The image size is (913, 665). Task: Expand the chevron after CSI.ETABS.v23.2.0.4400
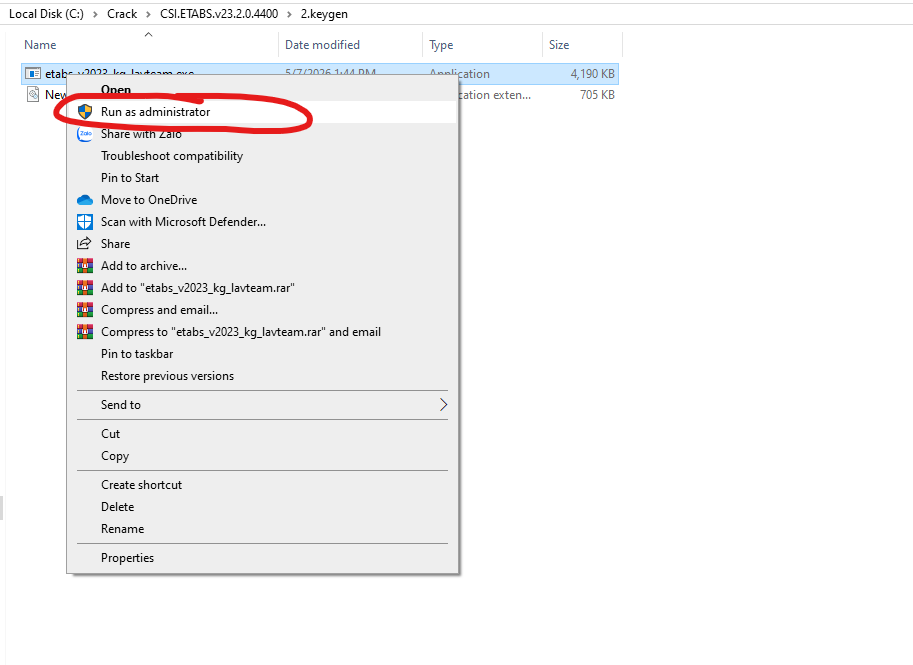tap(289, 14)
